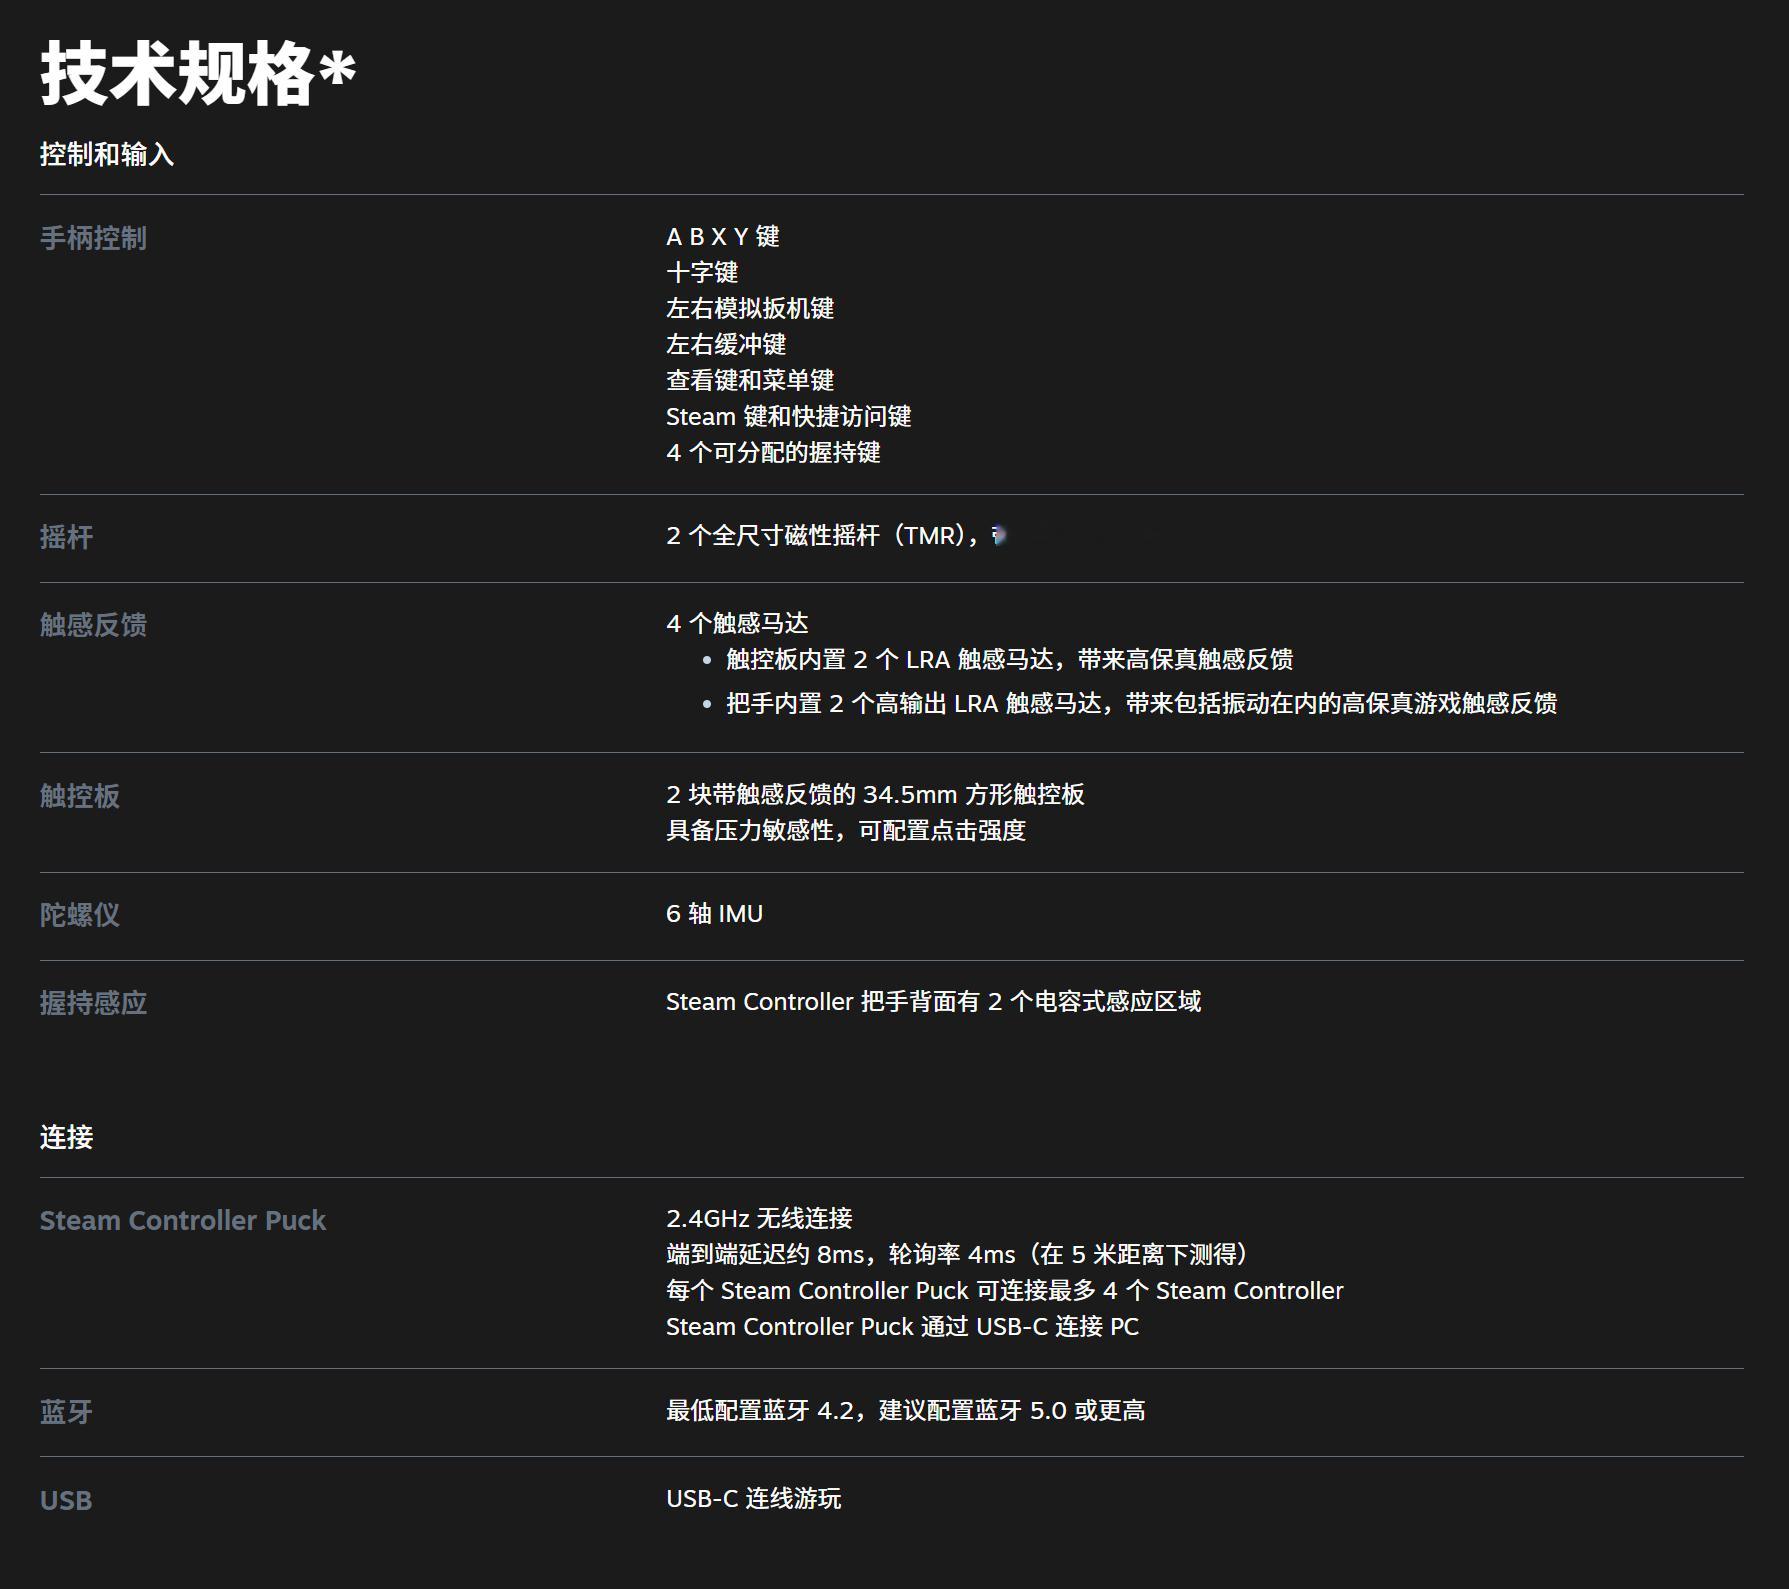Click the "触感反馈" row label
The width and height of the screenshot is (1789, 1589).
93,625
